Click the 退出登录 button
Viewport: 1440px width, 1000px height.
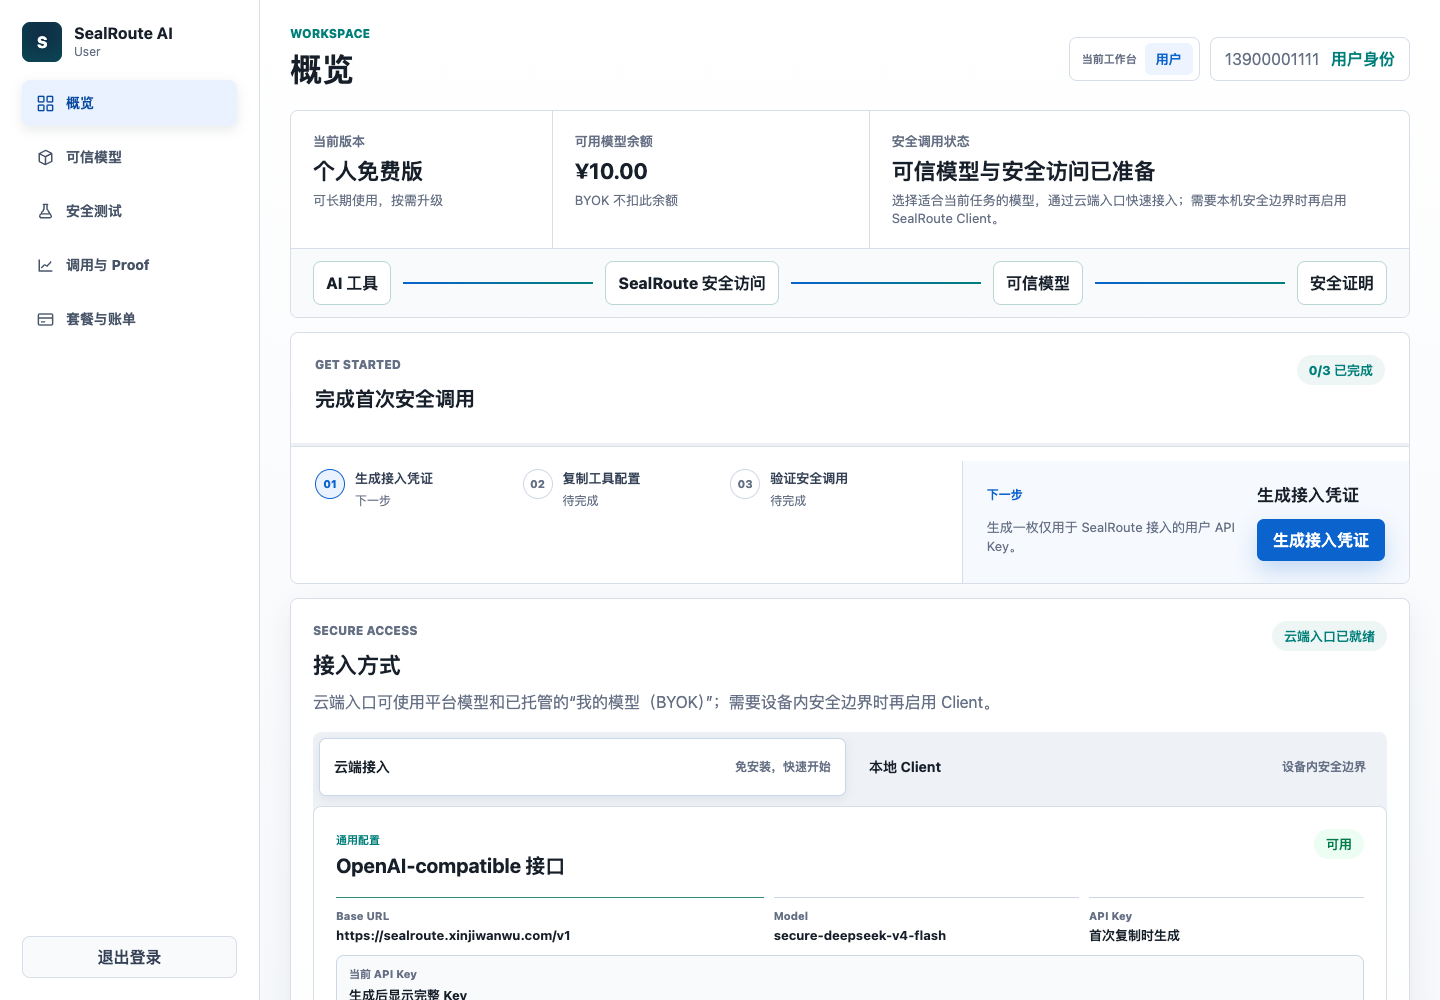129,957
